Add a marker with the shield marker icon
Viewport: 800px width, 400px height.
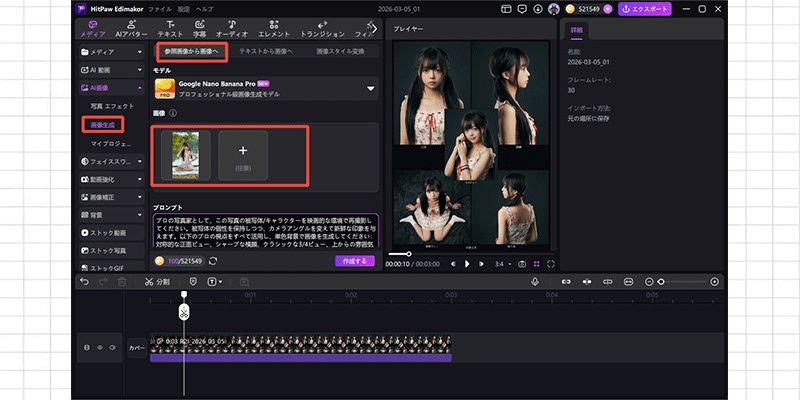(193, 282)
